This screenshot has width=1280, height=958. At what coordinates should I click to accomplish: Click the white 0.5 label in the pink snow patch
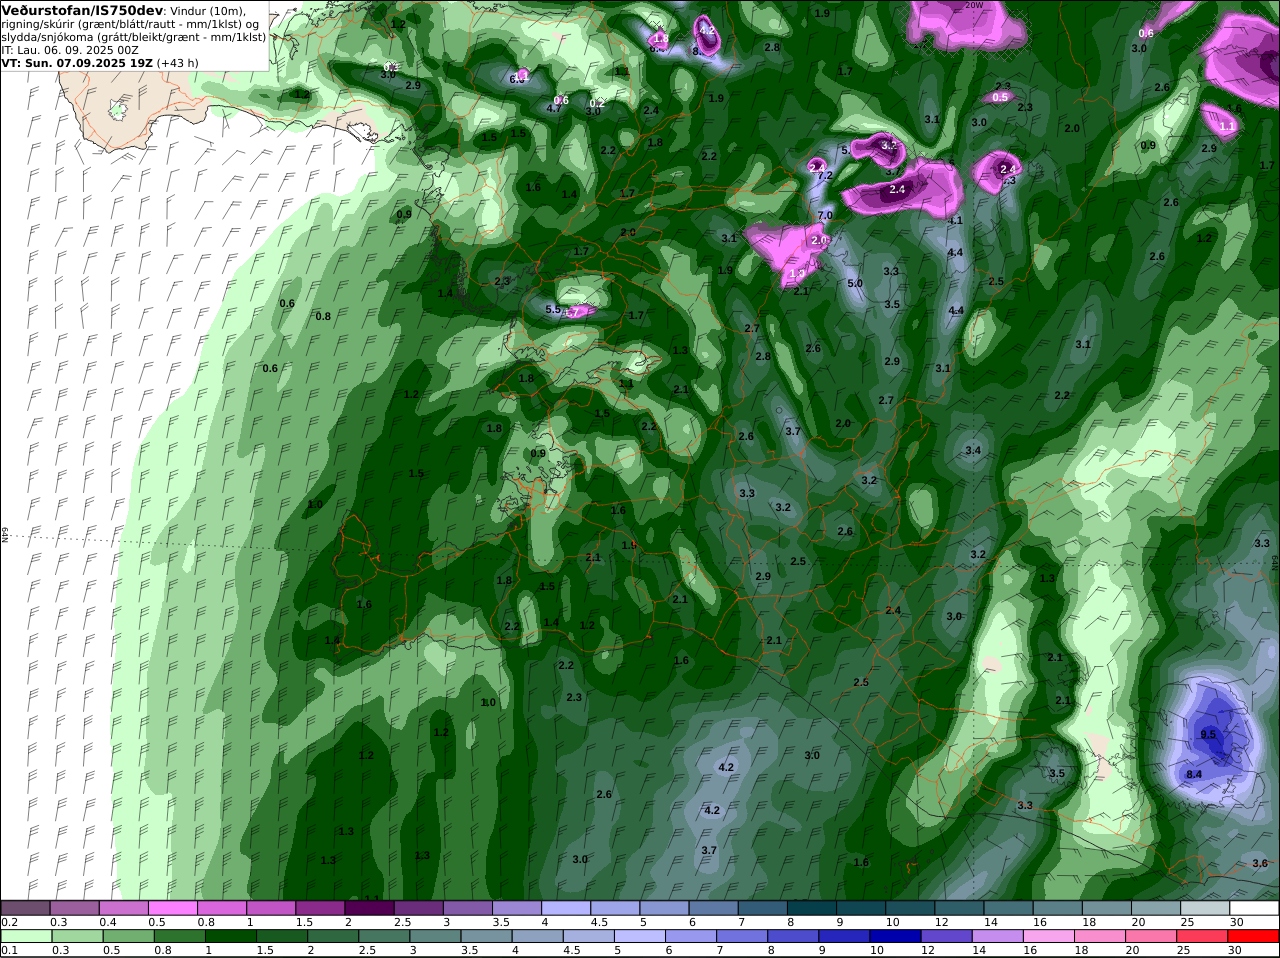coord(1000,97)
